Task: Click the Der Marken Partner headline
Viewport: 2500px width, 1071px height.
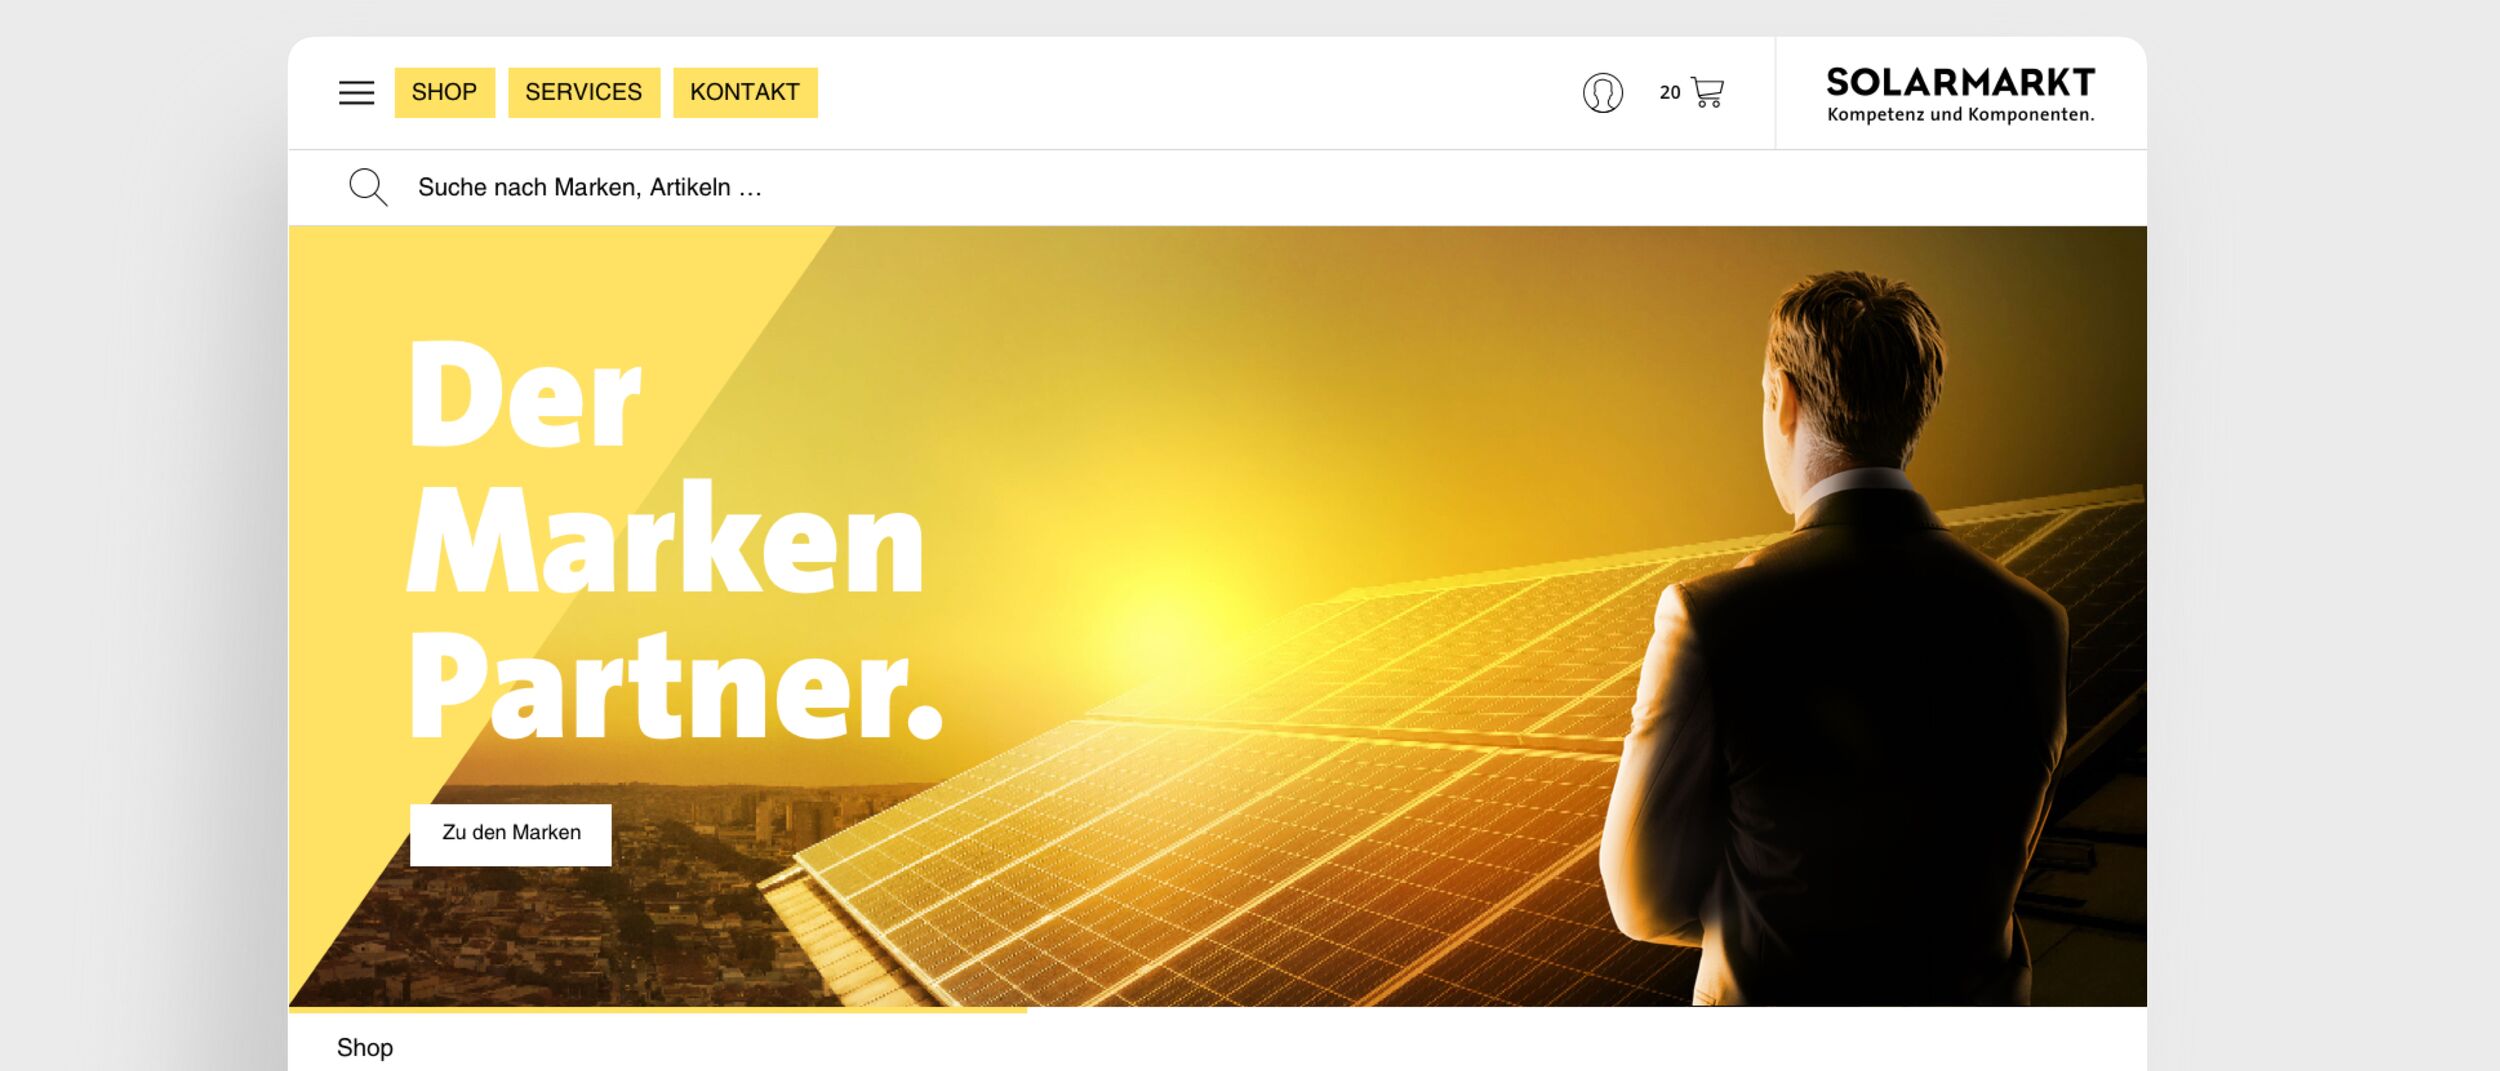Action: [x=675, y=540]
